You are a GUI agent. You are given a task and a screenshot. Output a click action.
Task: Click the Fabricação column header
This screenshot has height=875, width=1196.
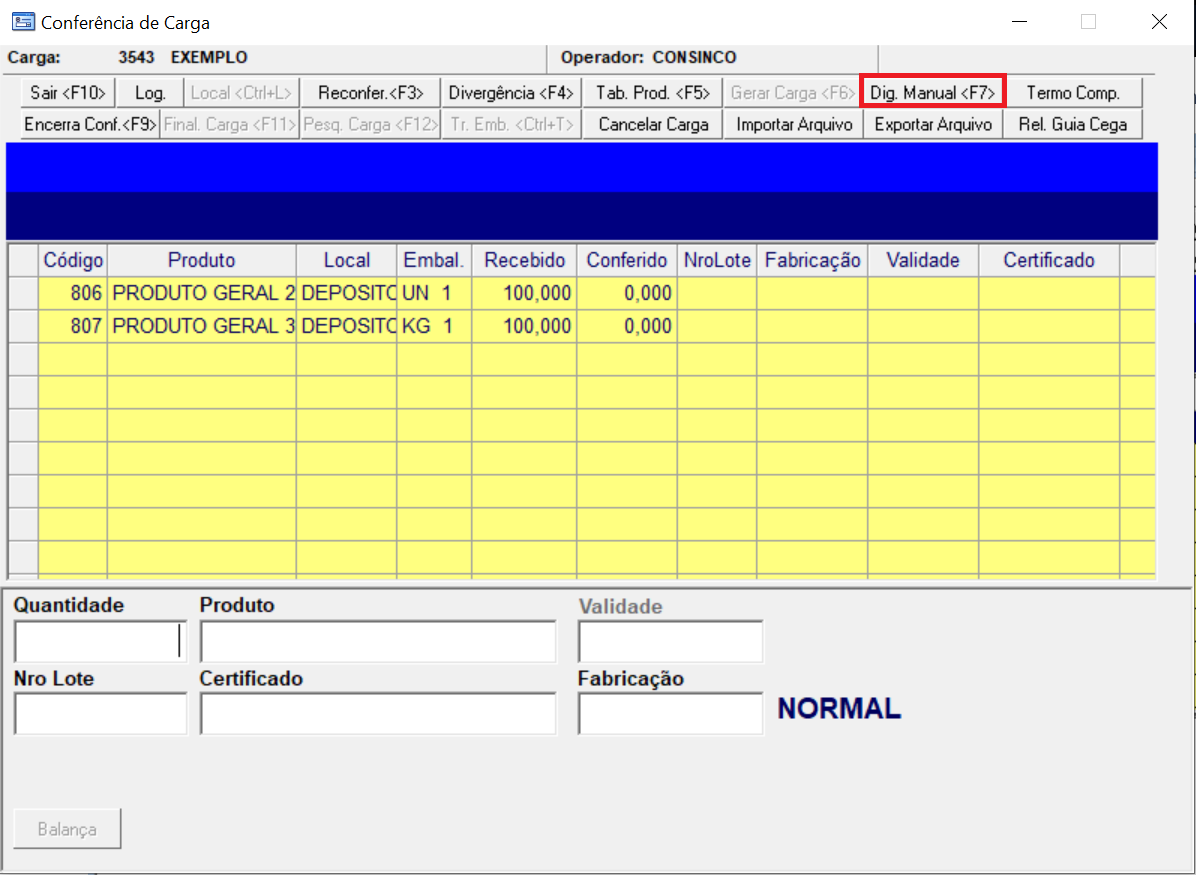click(812, 260)
